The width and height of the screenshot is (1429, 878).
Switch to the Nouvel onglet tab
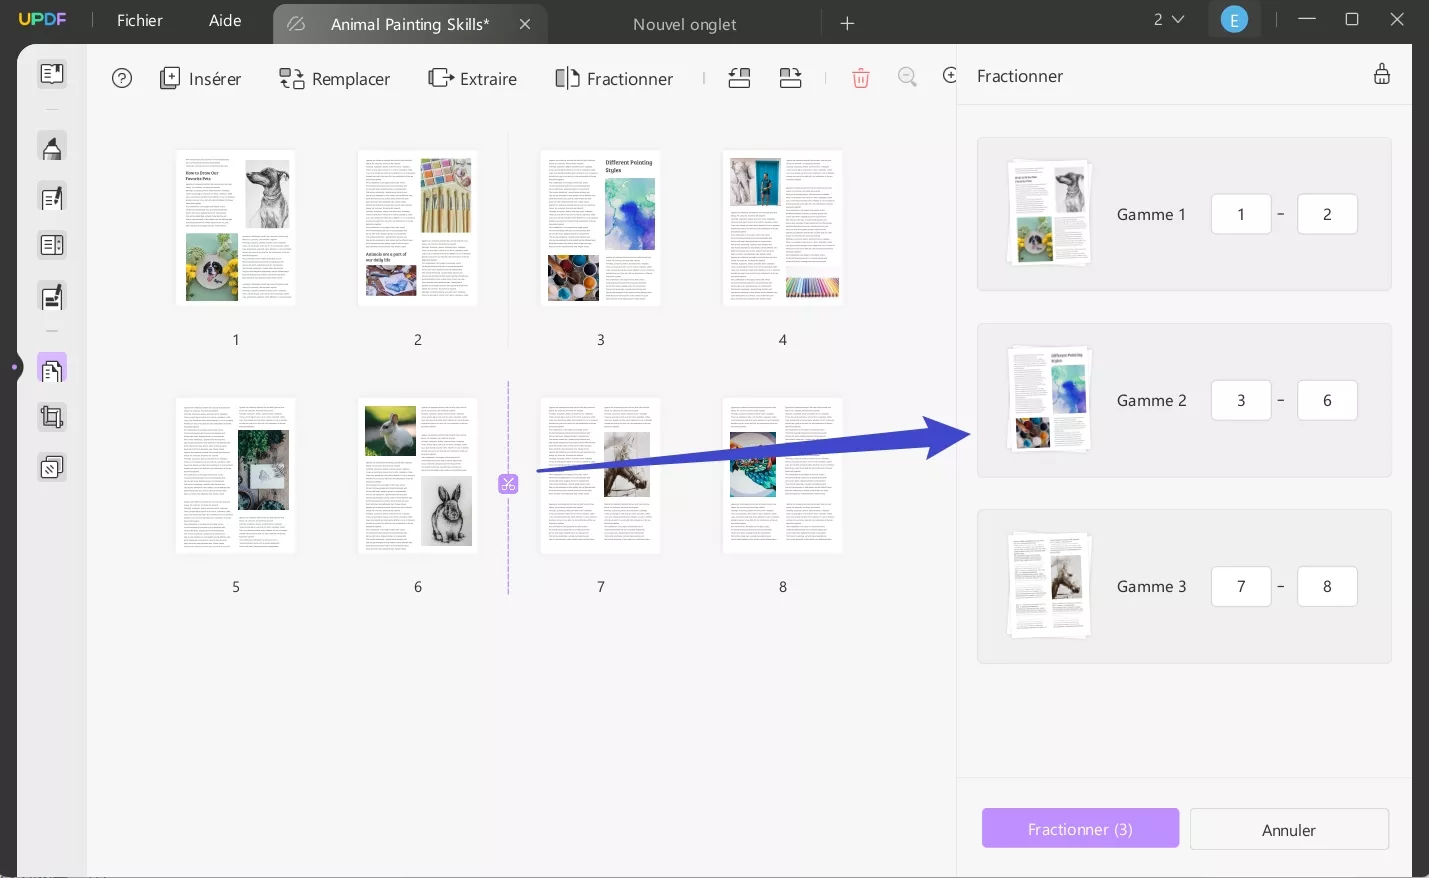click(684, 23)
